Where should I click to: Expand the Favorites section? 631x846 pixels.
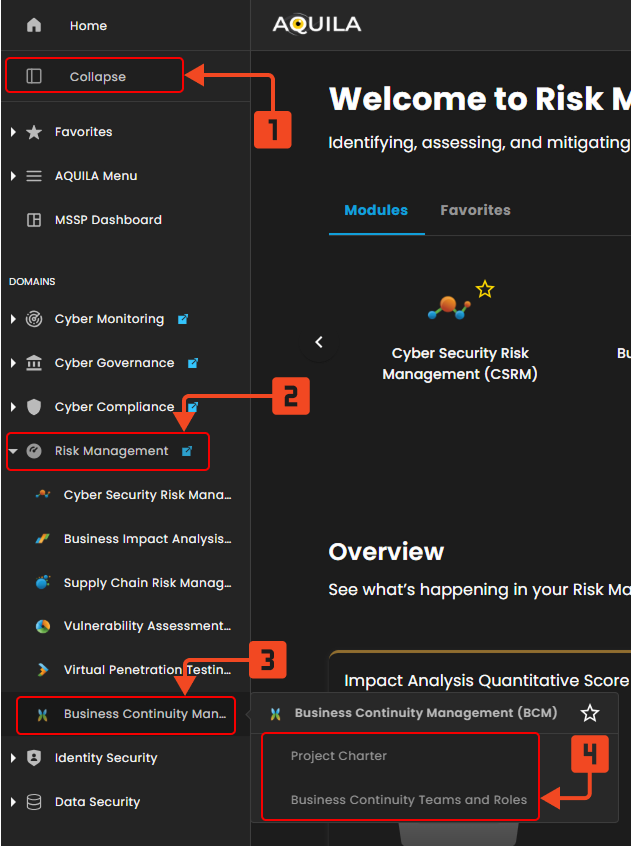tap(13, 132)
